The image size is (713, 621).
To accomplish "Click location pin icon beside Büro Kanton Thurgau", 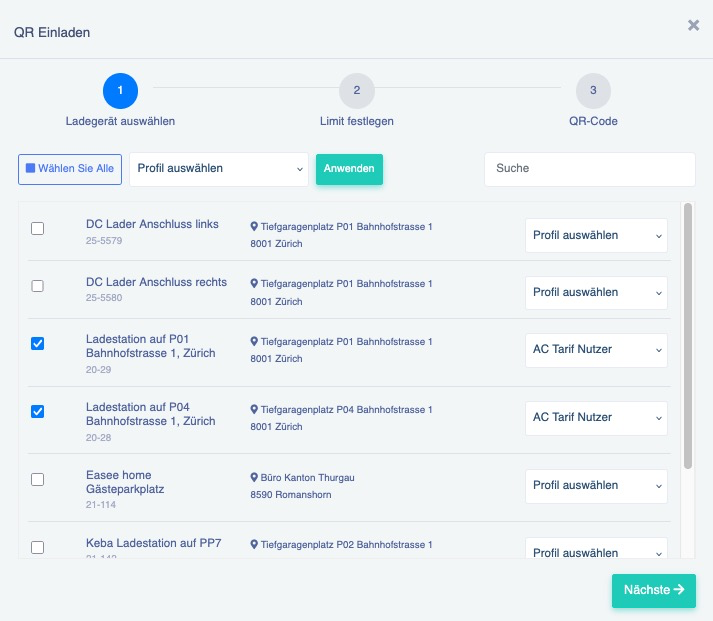I will point(254,478).
